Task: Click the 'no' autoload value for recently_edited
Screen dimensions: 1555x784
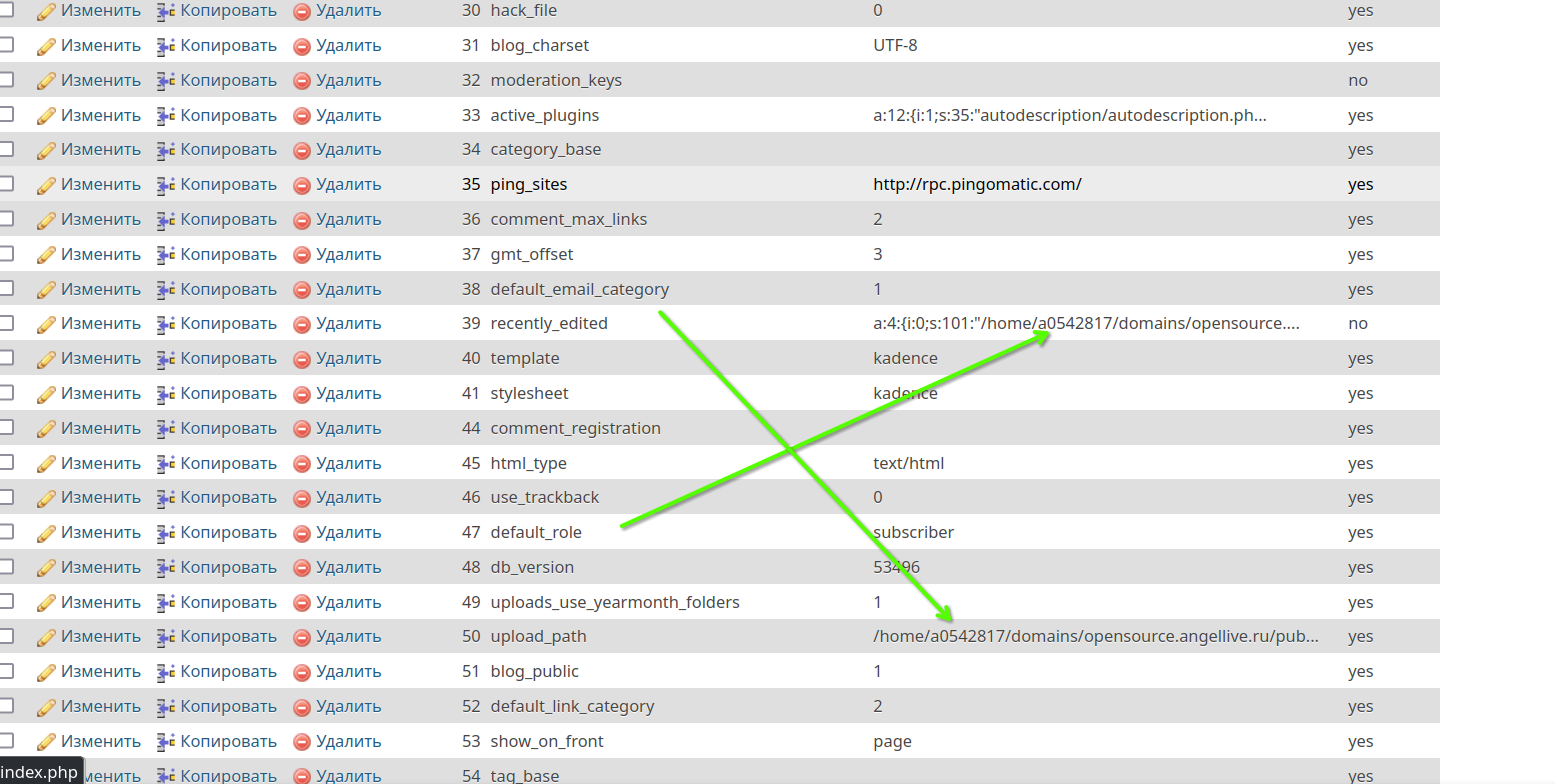Action: coord(1357,324)
